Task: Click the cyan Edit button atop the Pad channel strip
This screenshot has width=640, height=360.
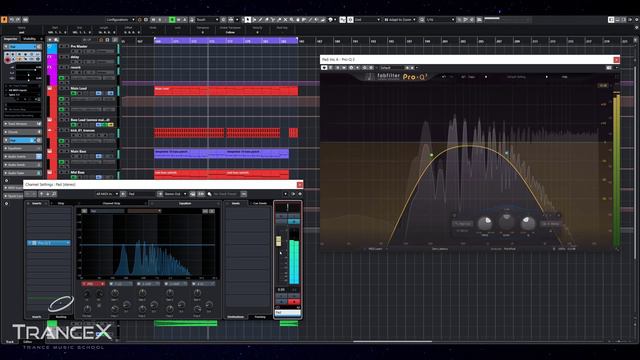Action: pos(294,221)
